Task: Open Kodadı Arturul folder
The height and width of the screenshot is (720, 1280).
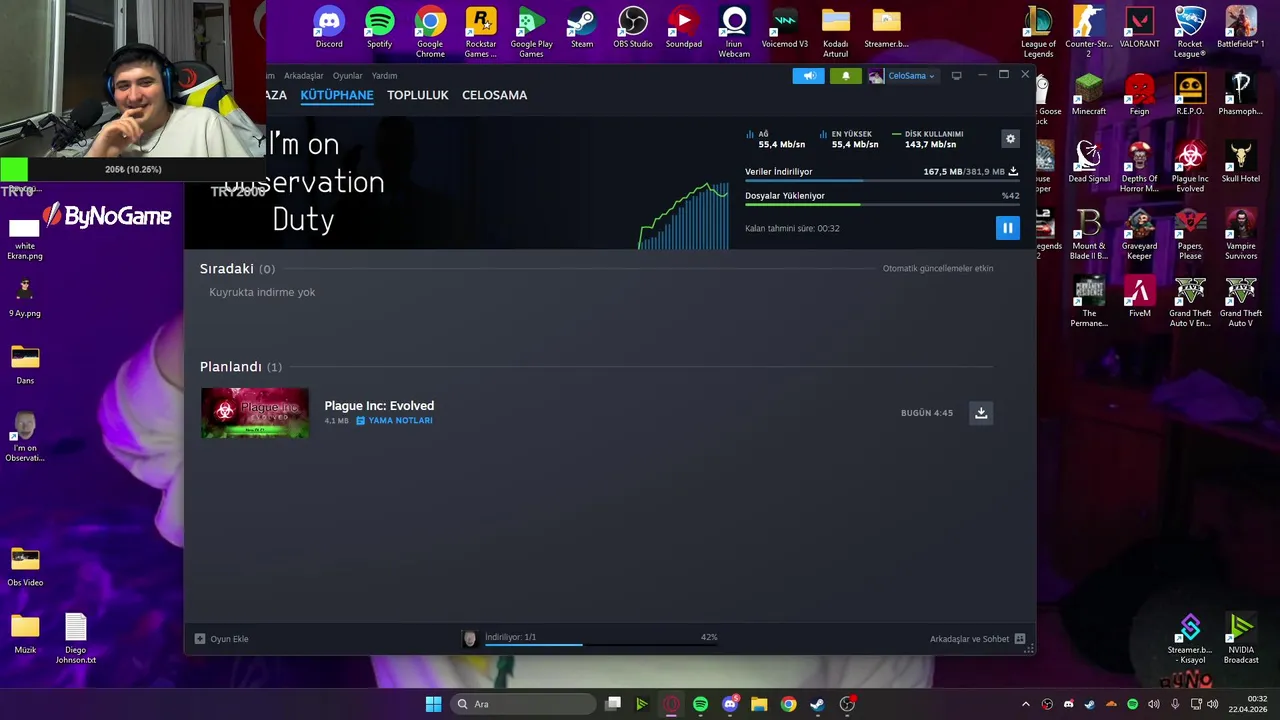Action: coord(836,31)
